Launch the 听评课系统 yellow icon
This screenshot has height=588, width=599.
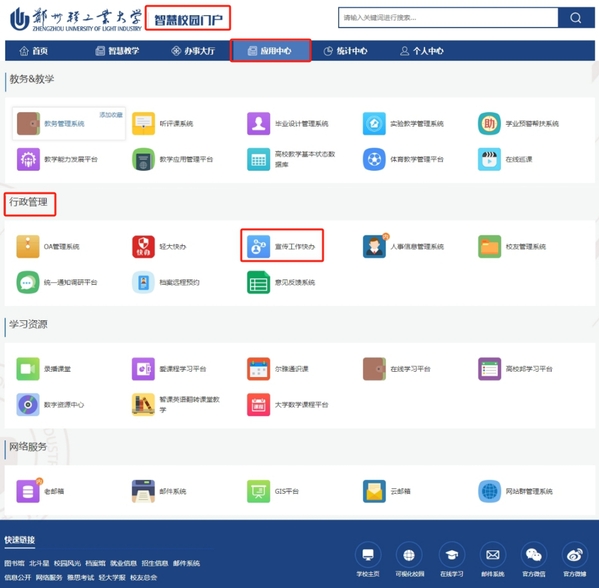coord(143,123)
